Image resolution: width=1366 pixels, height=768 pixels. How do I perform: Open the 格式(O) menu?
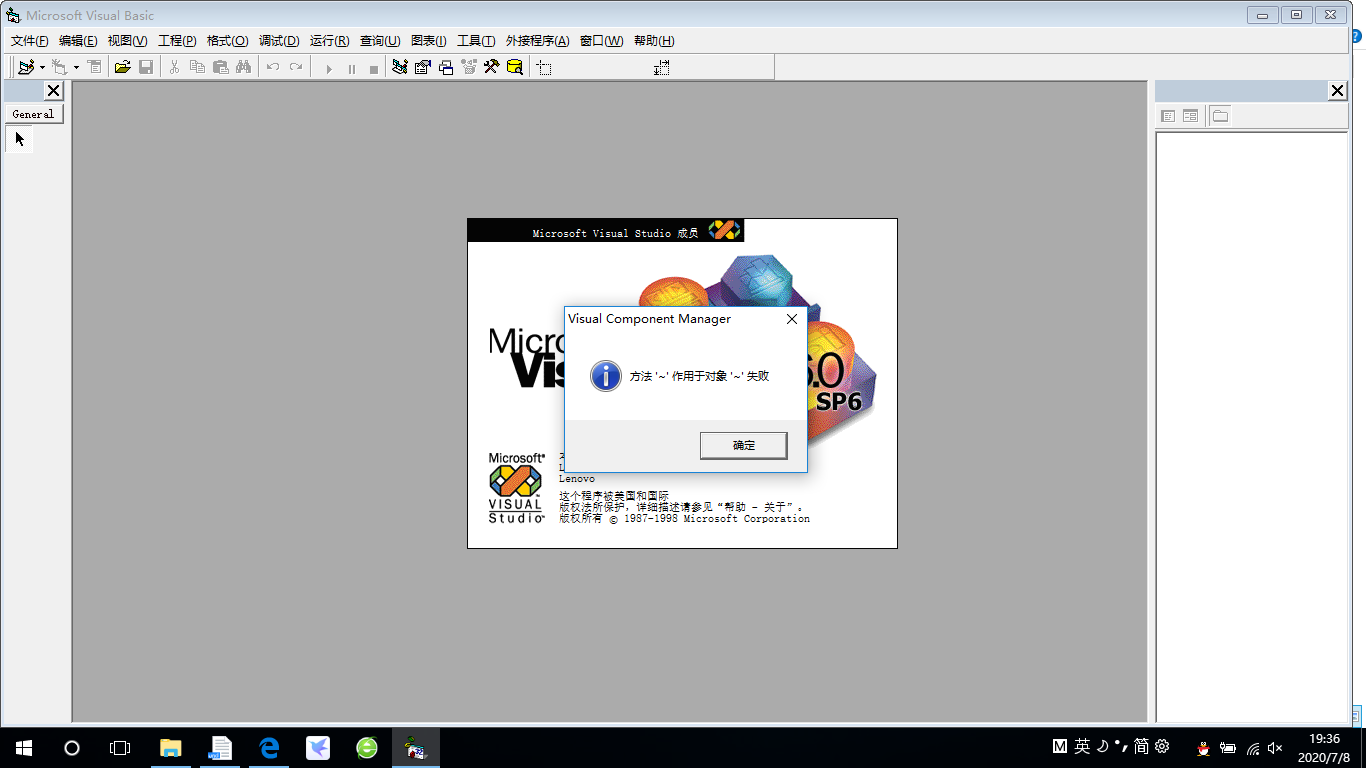point(227,41)
